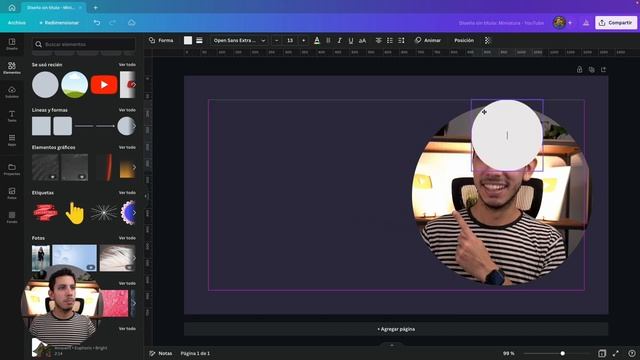Open a new browser tab with plus
Image resolution: width=640 pixels, height=360 pixels.
[x=96, y=7]
